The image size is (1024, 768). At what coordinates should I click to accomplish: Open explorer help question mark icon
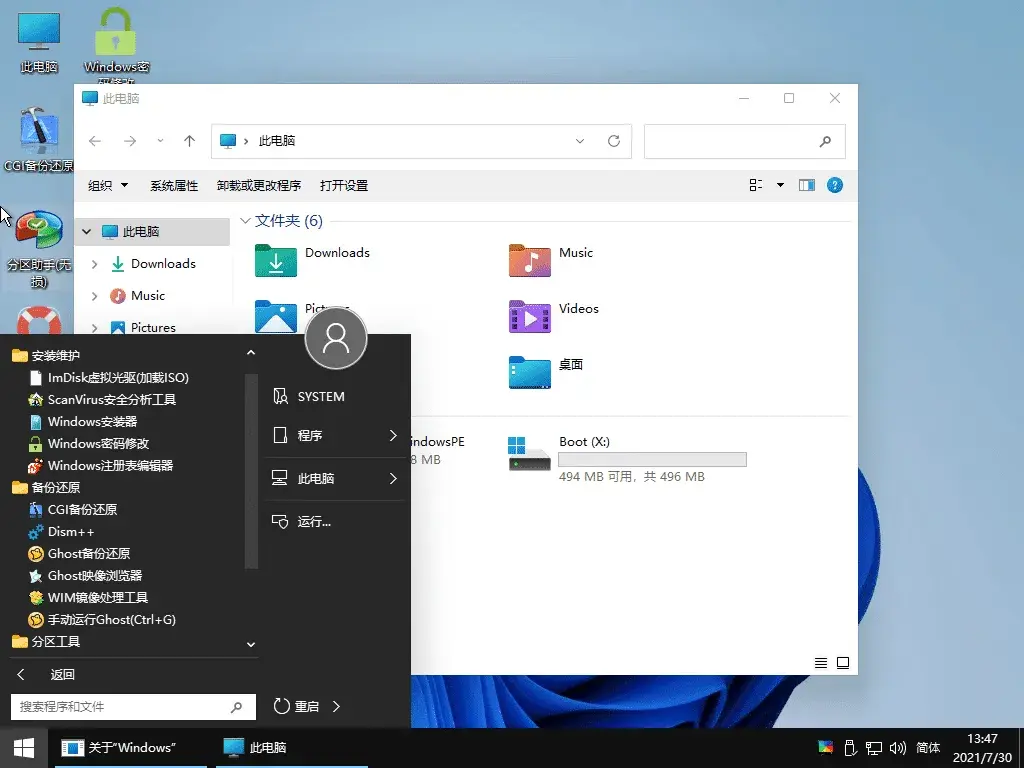(835, 185)
